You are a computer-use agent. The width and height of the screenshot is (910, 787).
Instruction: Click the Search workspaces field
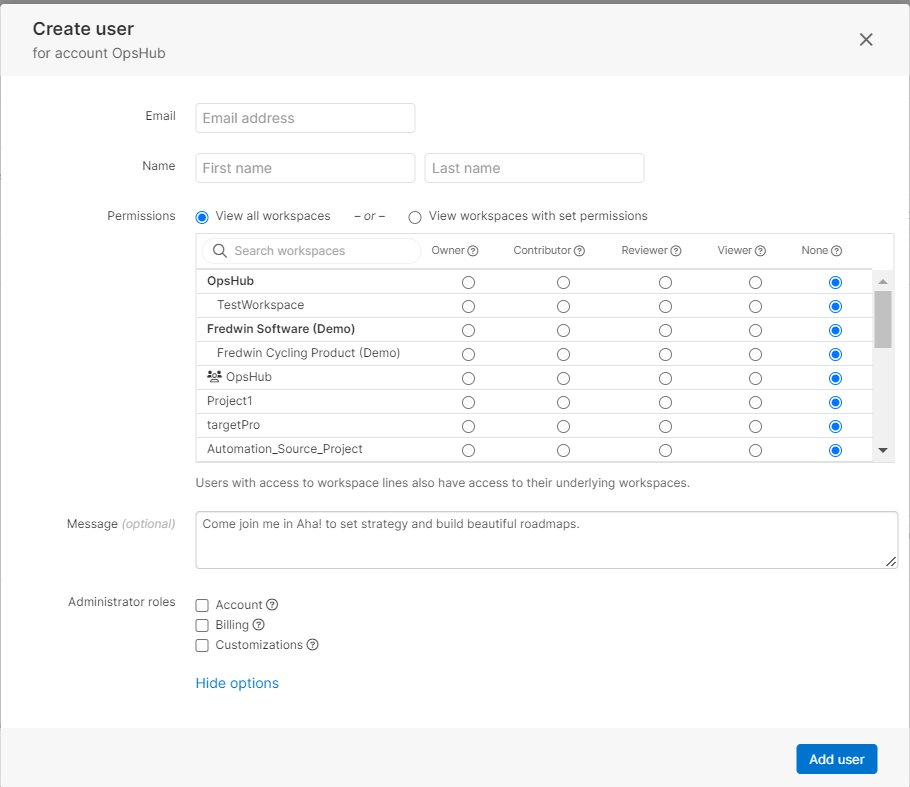click(x=320, y=251)
